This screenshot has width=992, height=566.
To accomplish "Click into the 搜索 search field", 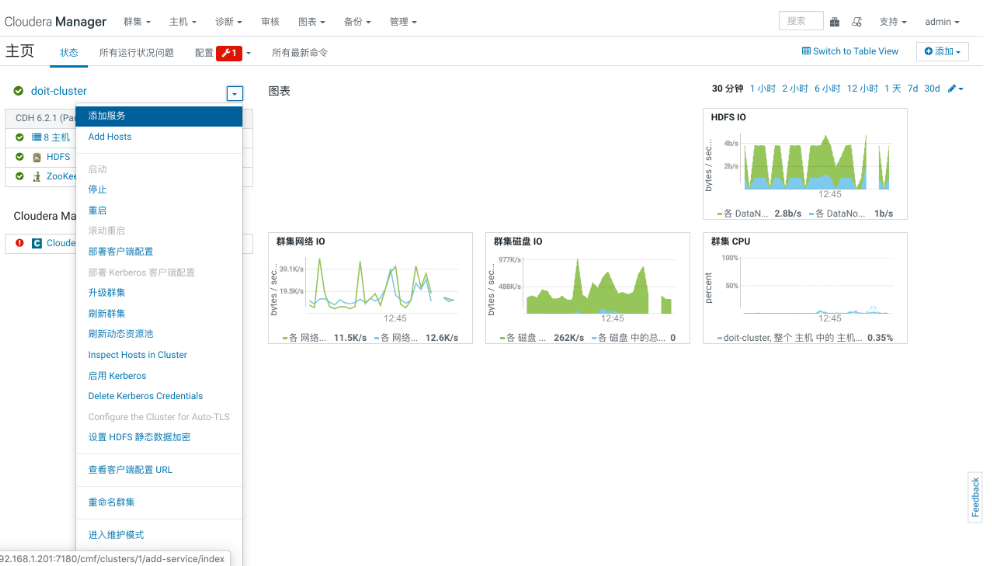I will pos(801,21).
